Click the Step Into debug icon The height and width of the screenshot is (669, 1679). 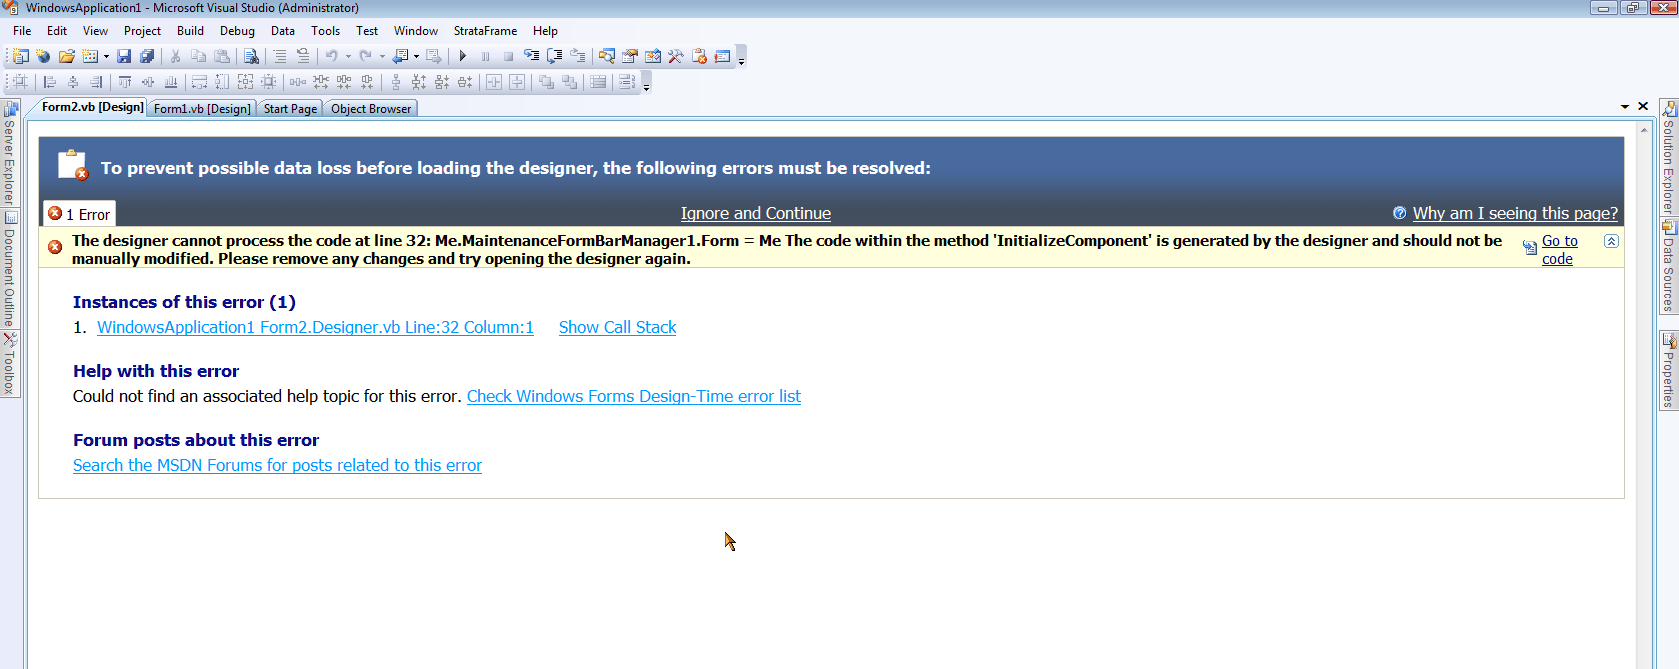531,56
